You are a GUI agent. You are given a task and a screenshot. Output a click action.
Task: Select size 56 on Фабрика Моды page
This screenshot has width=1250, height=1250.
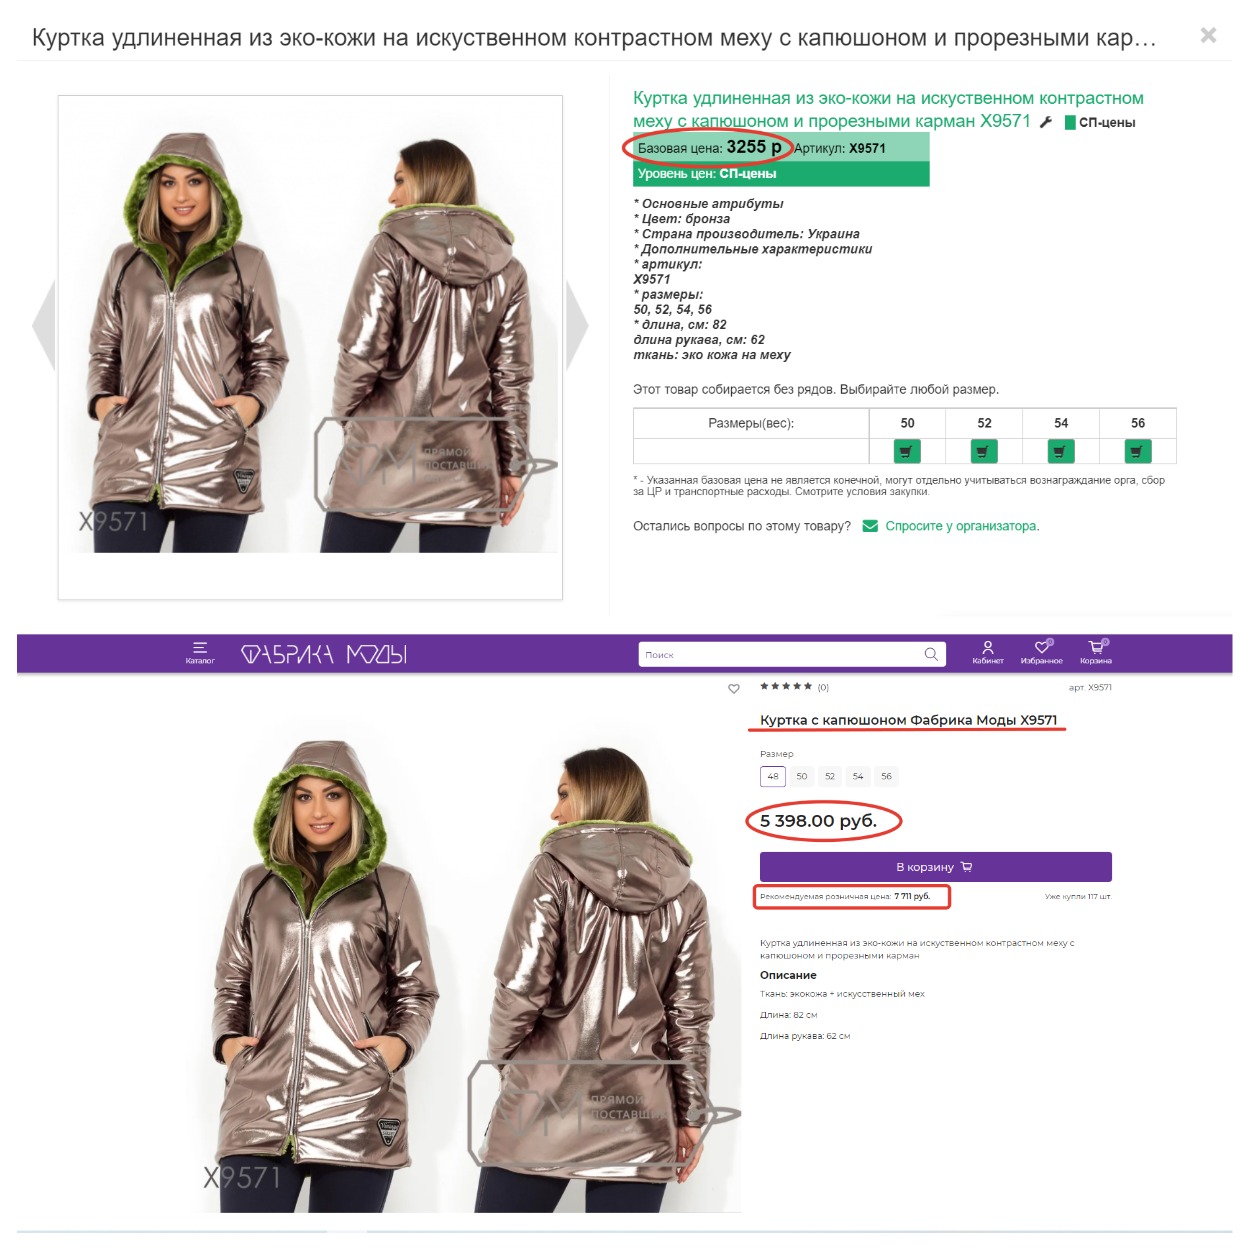(x=886, y=777)
